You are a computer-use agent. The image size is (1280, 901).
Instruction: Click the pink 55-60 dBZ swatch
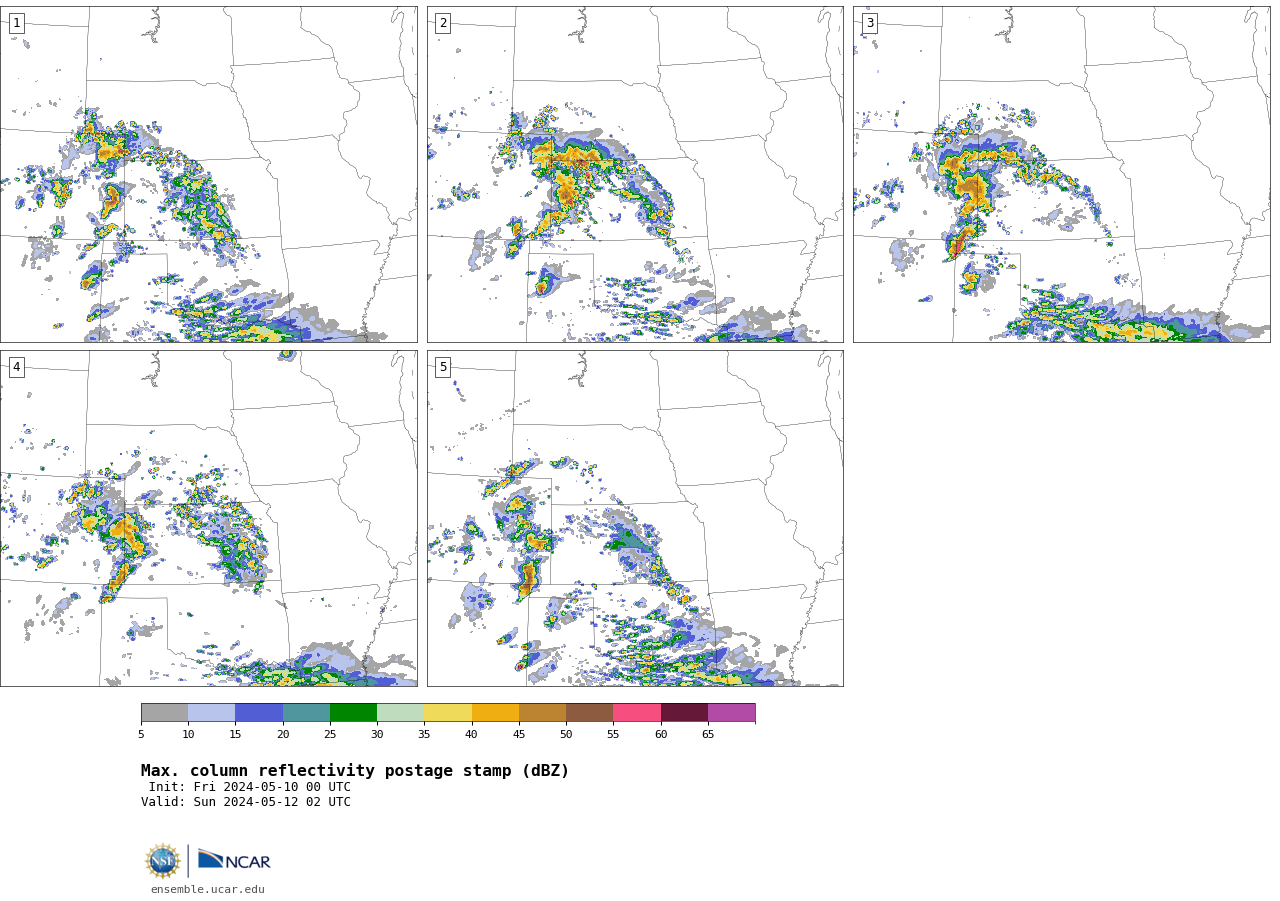pos(637,712)
